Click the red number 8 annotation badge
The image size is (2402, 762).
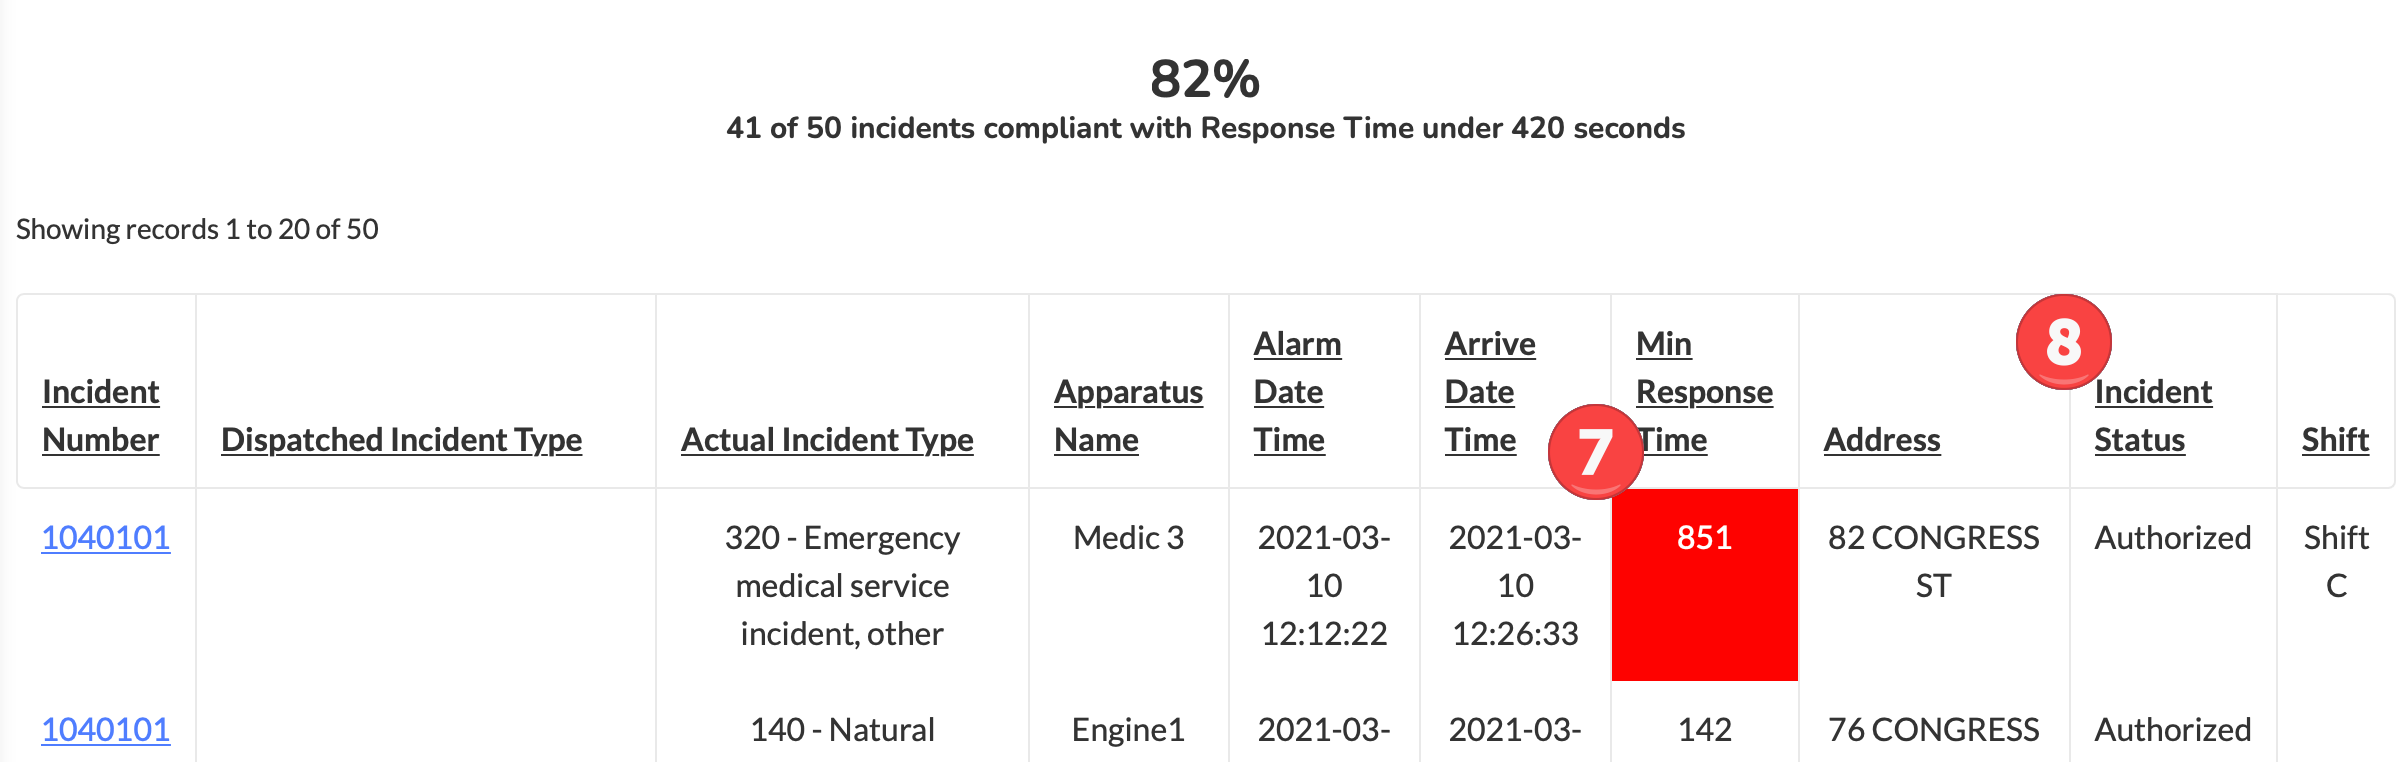2063,342
